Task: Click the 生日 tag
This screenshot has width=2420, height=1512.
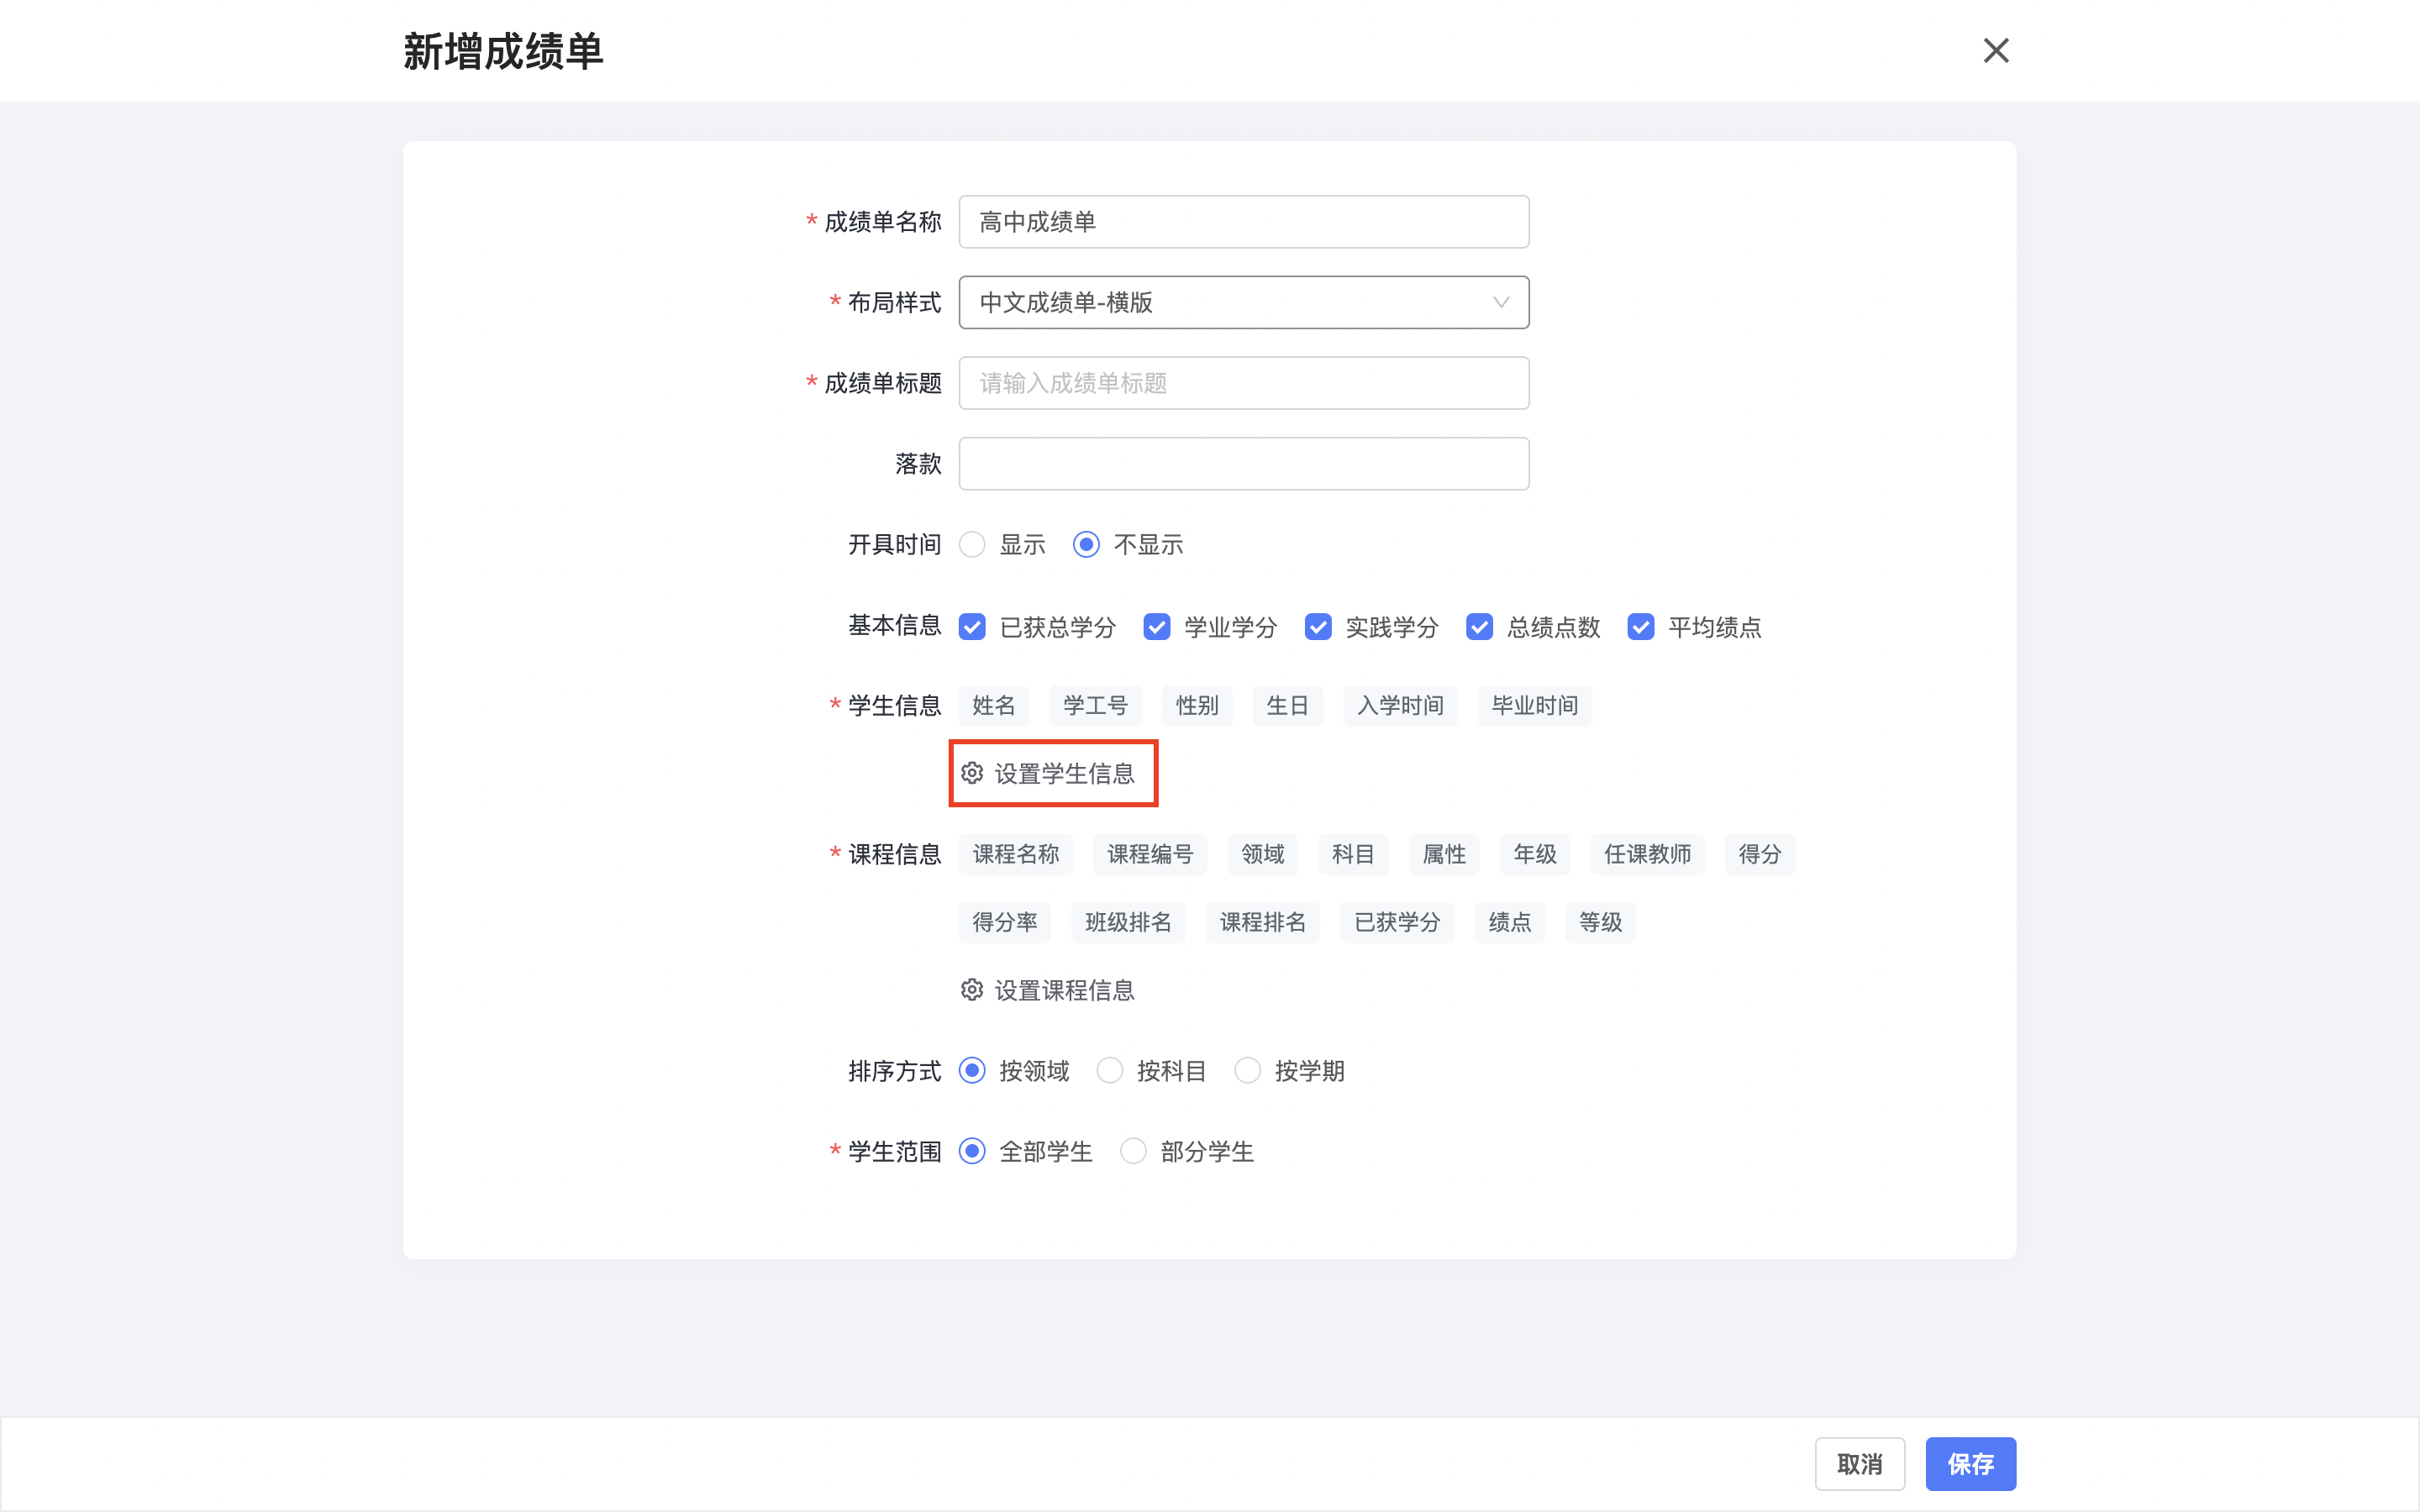Action: 1288,706
